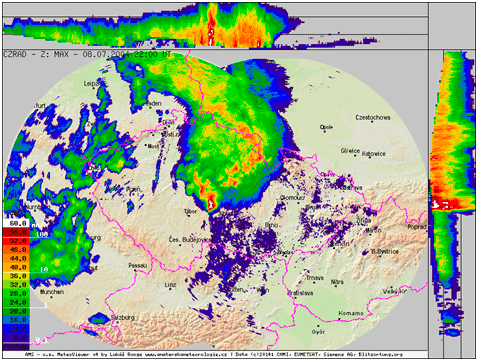Click the Olomouc city label

[292, 198]
